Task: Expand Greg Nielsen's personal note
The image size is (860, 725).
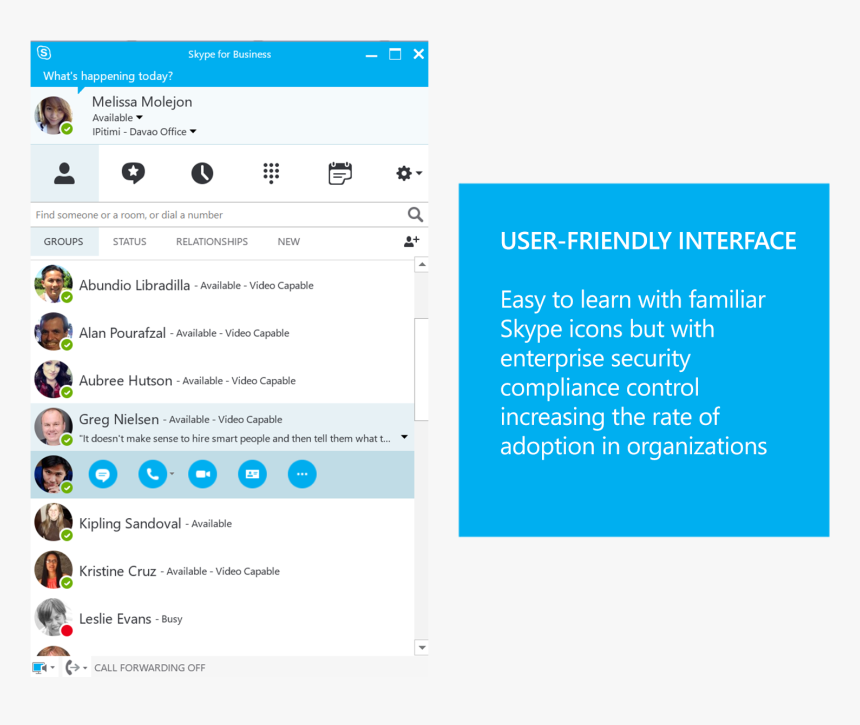Action: coord(404,437)
